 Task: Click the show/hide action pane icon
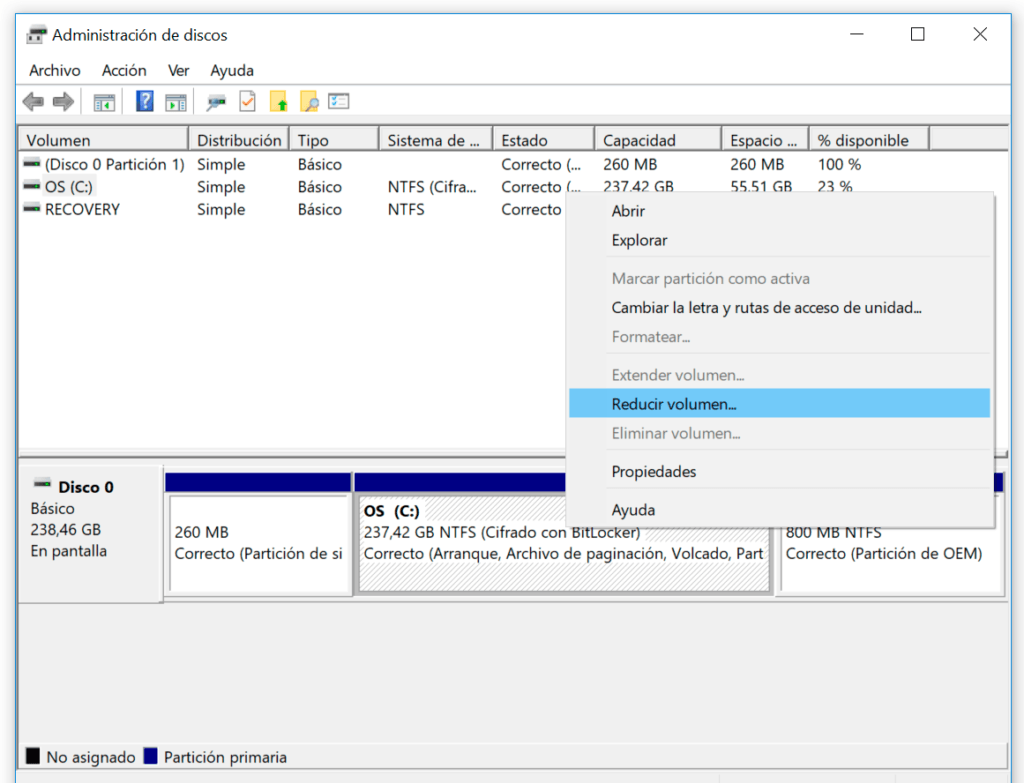click(176, 101)
